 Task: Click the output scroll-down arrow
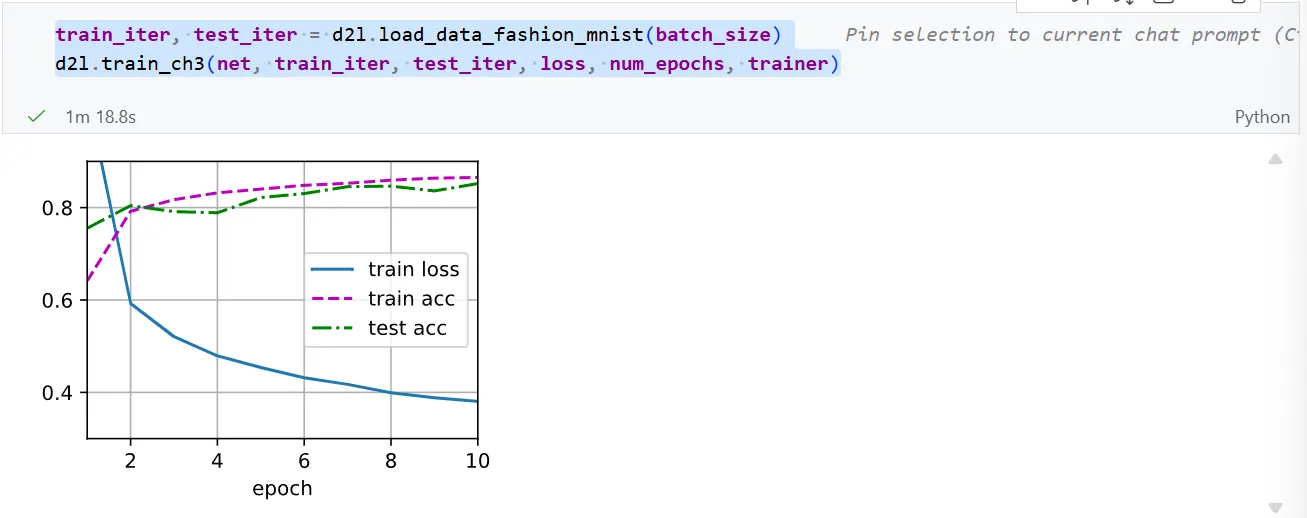click(x=1275, y=508)
